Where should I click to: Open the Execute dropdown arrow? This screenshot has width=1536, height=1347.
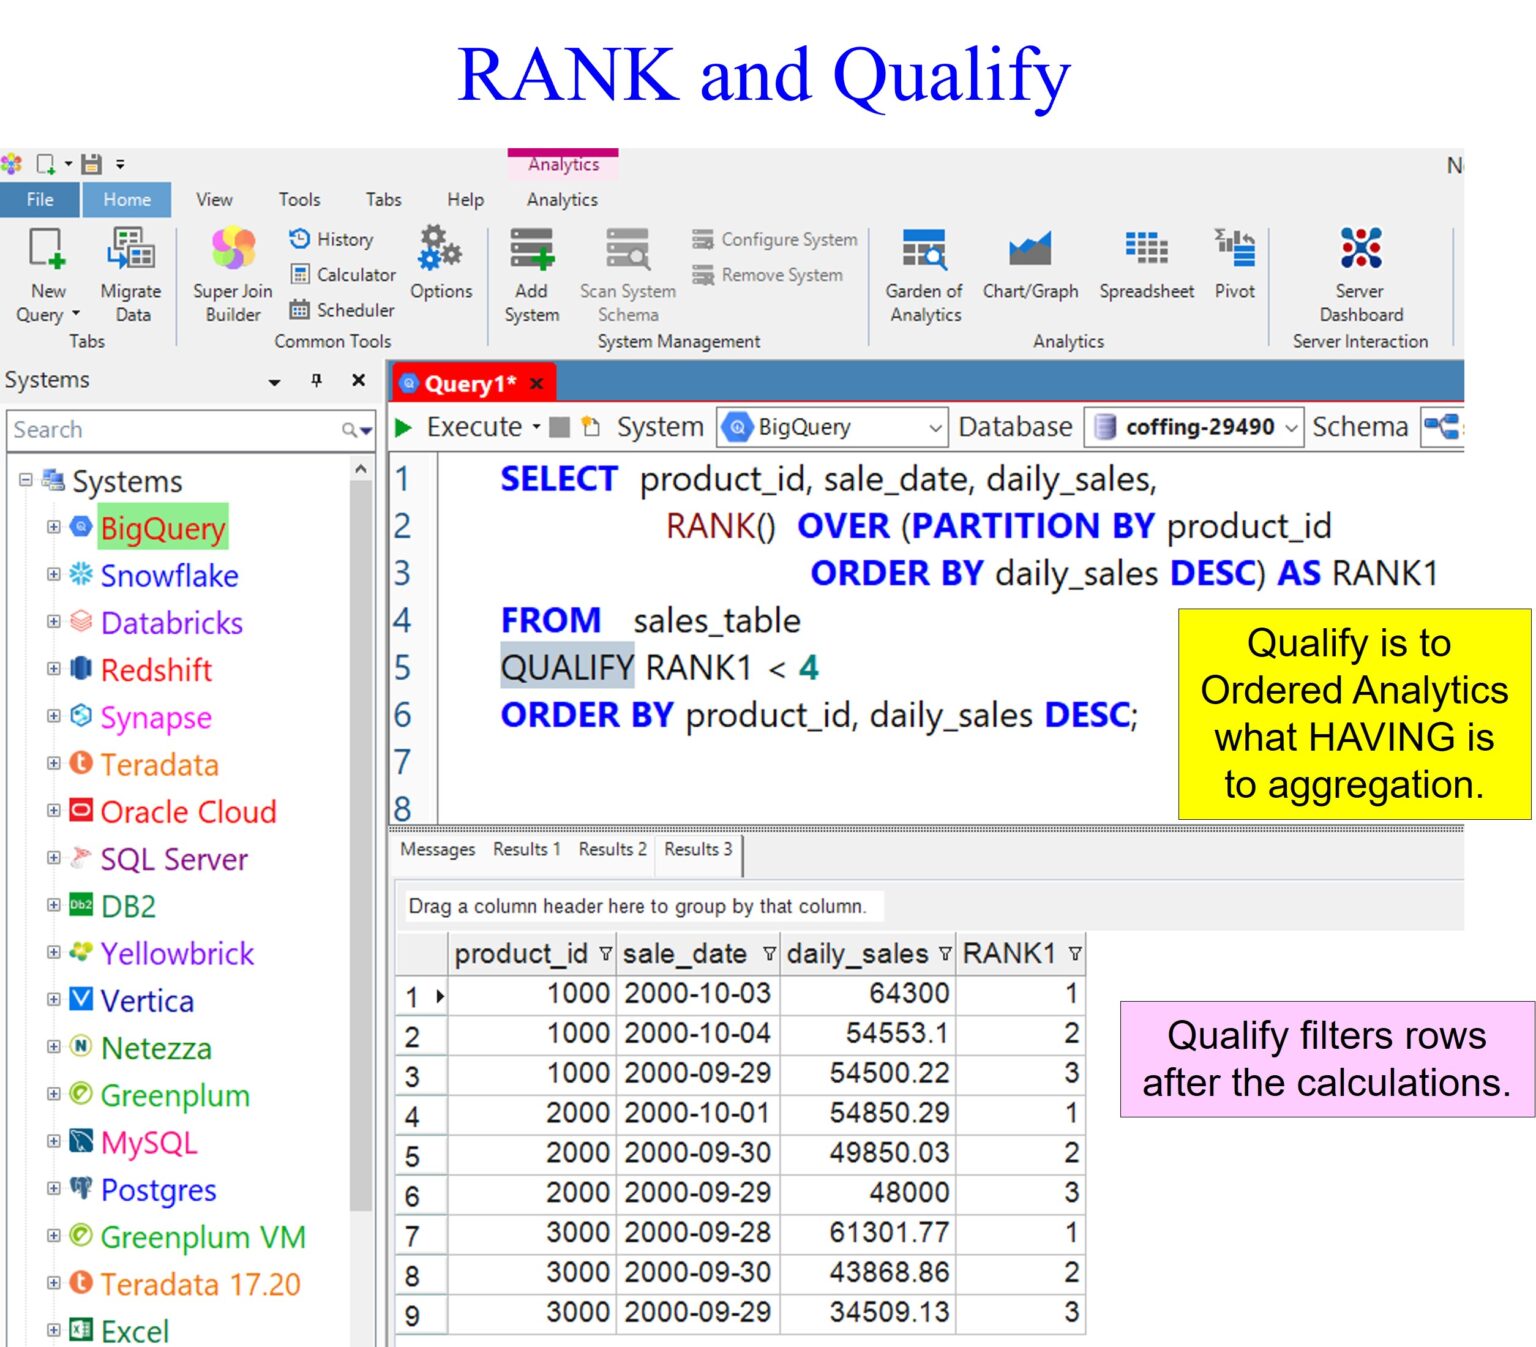pyautogui.click(x=537, y=426)
